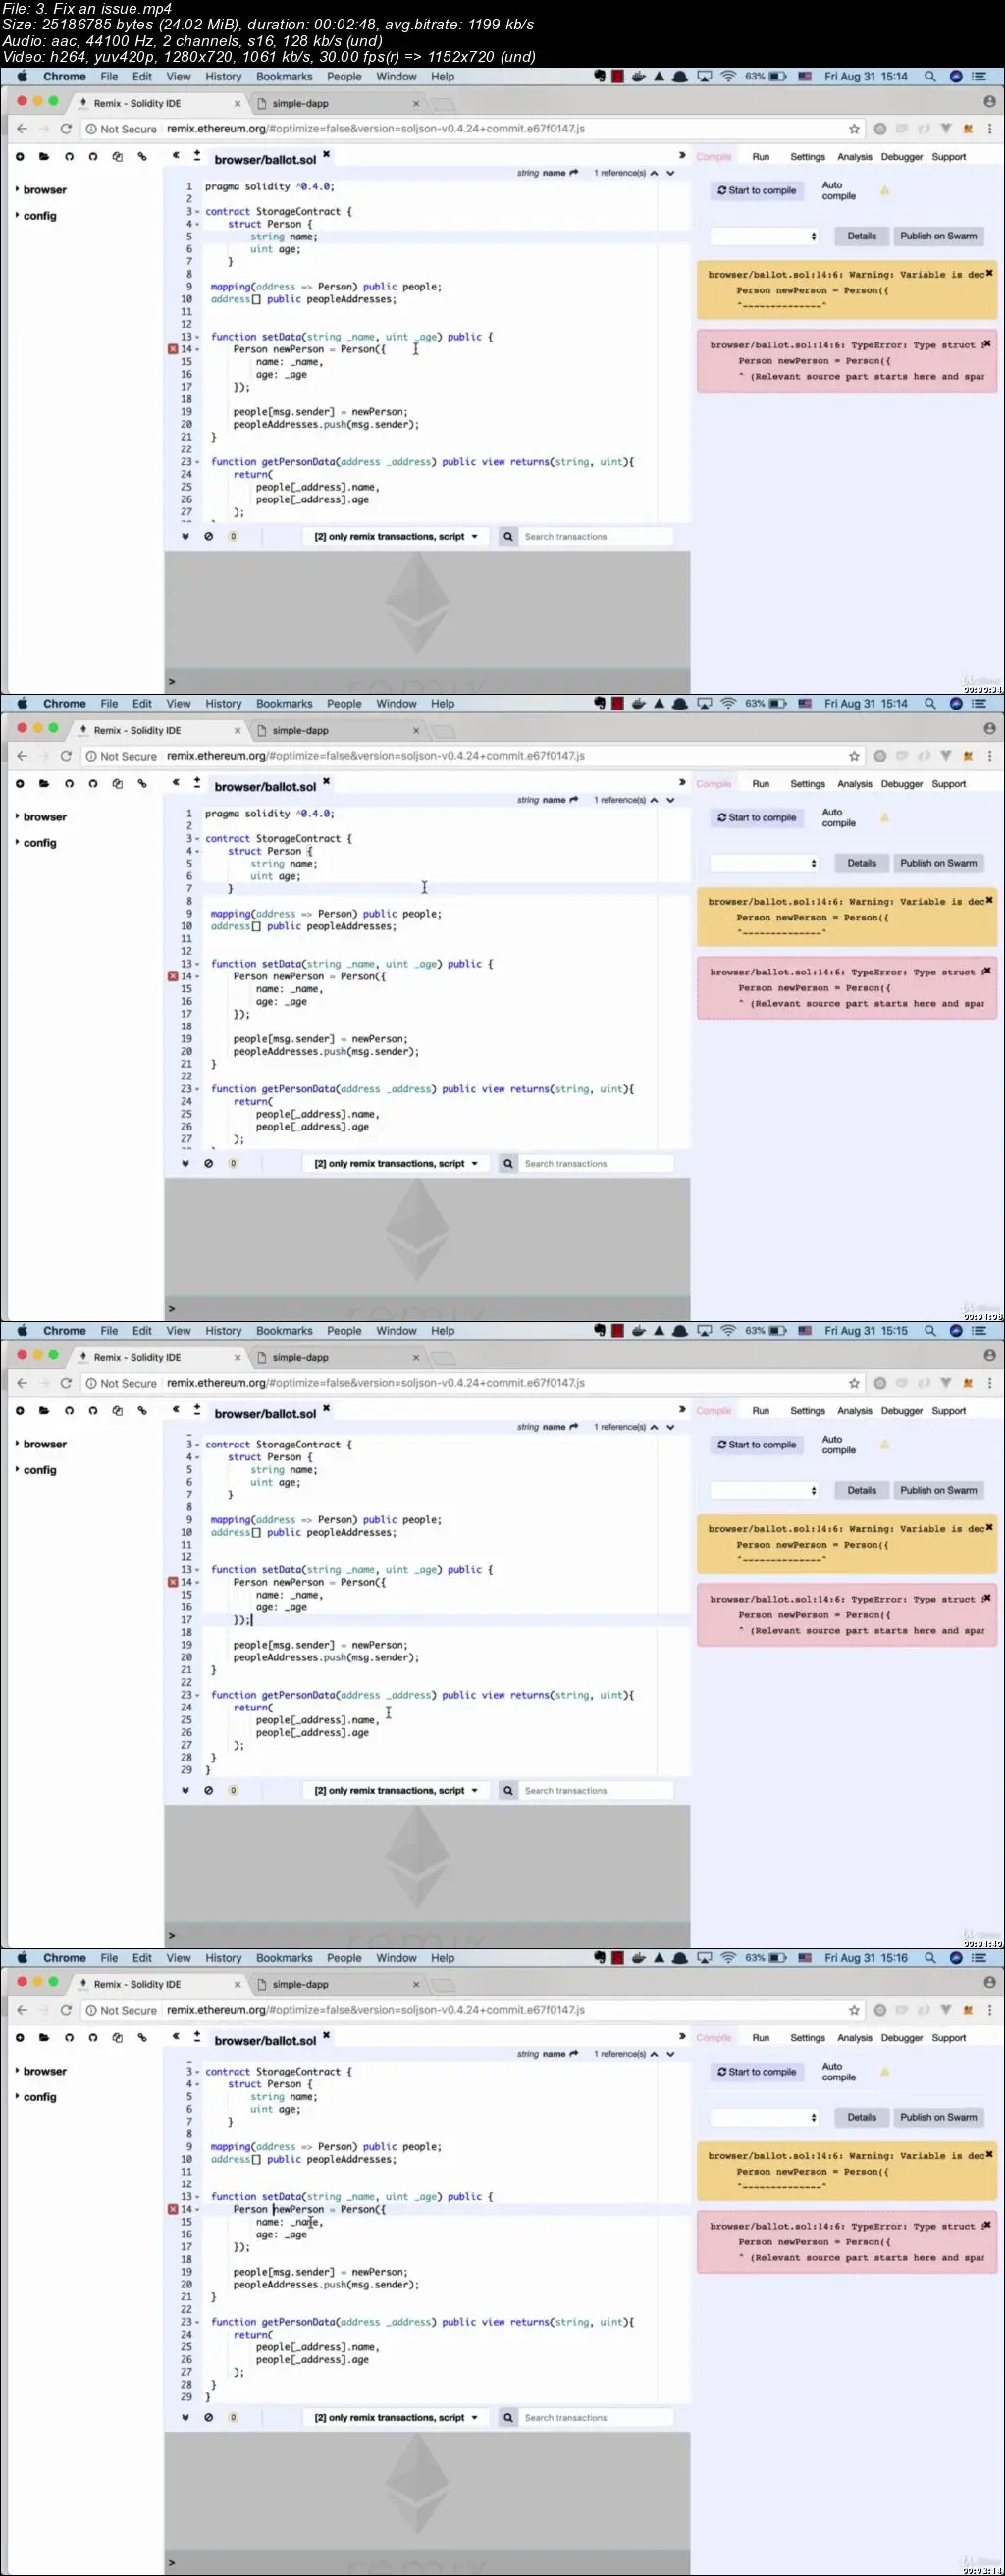The height and width of the screenshot is (2576, 1005).
Task: Dismiss the yellow warning message in first frame
Action: click(x=989, y=272)
